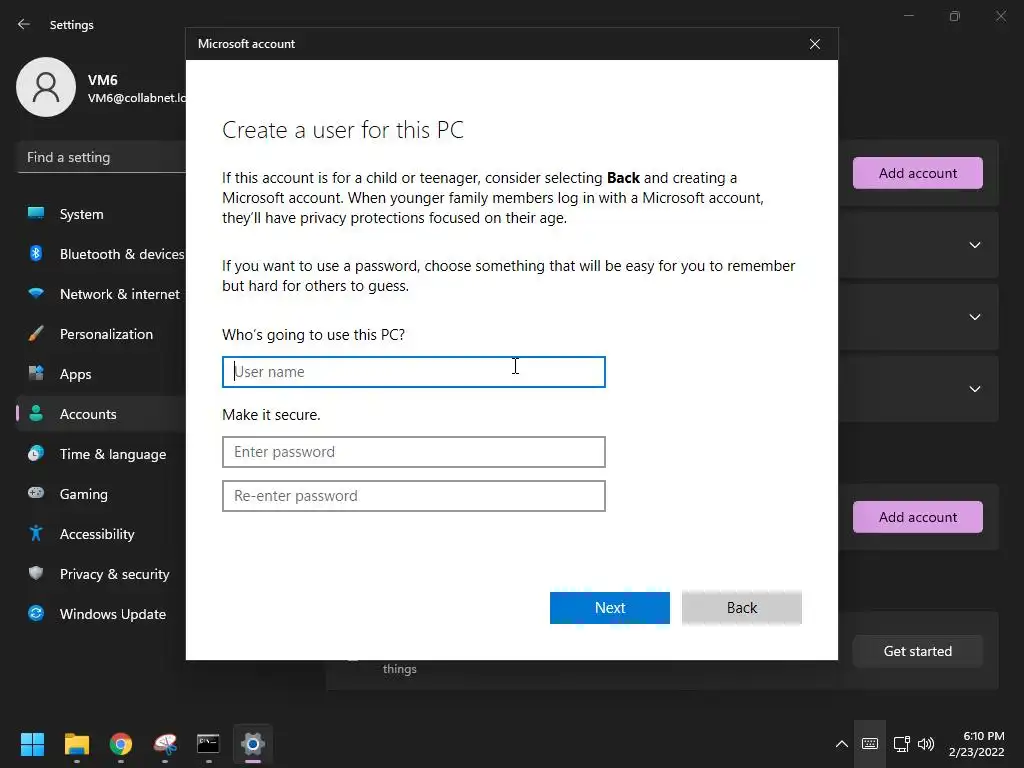Screen dimensions: 1024x768
Task: Click the Re-enter password field
Action: [413, 496]
